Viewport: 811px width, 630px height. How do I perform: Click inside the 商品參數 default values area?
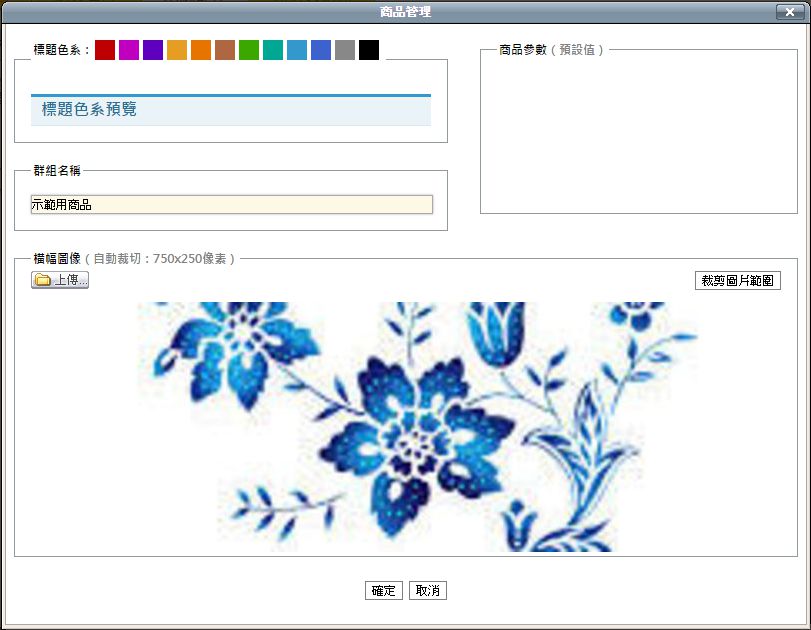pyautogui.click(x=639, y=133)
